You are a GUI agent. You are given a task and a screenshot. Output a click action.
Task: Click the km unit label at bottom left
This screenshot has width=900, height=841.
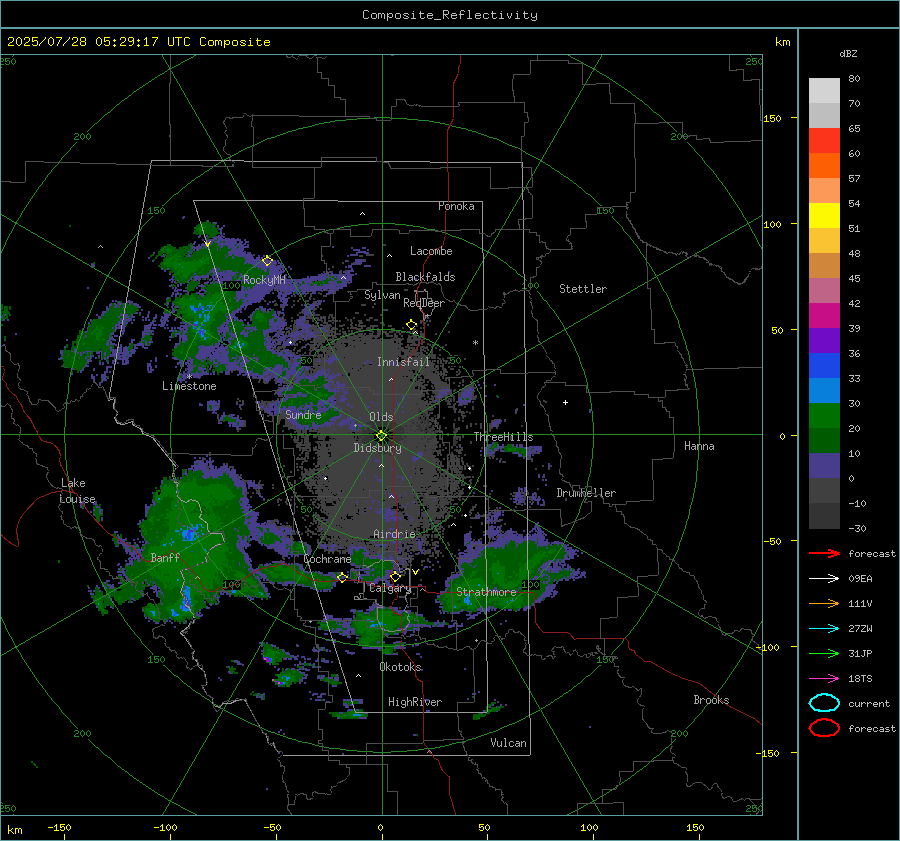point(15,830)
